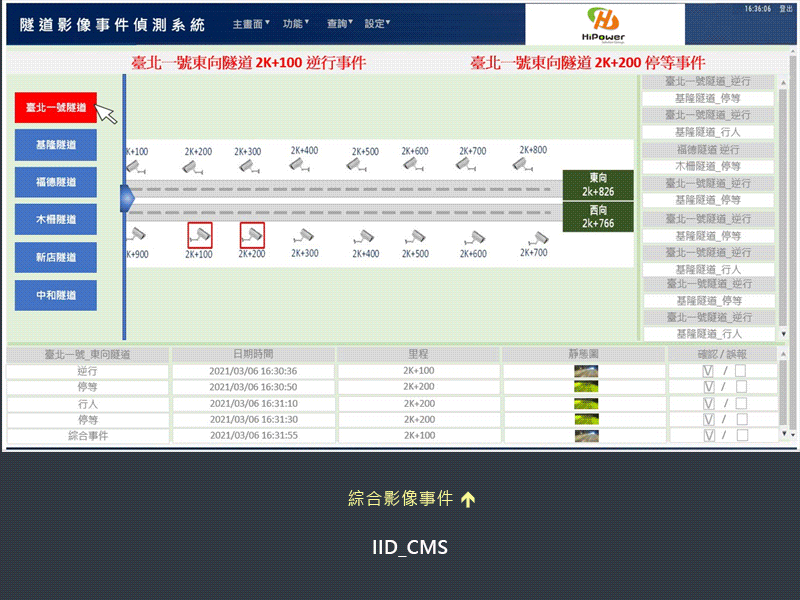Open the 主畫面 dropdown menu
Screen dimensions: 800x600
coord(251,23)
